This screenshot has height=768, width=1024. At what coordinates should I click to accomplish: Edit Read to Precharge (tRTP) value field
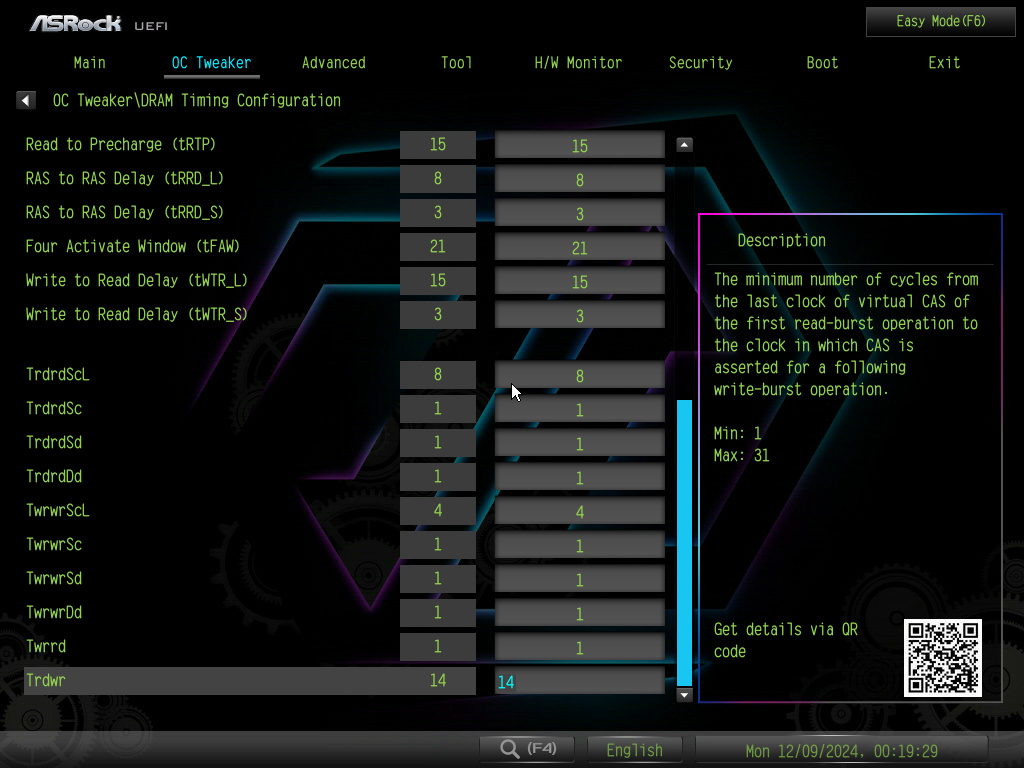click(x=579, y=145)
